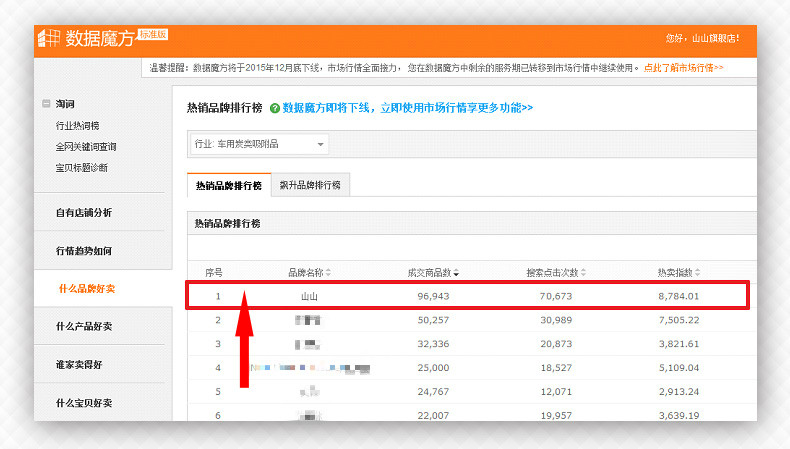Sort by 热卖指数 column
Screen dimensions: 790x449
tap(679, 273)
